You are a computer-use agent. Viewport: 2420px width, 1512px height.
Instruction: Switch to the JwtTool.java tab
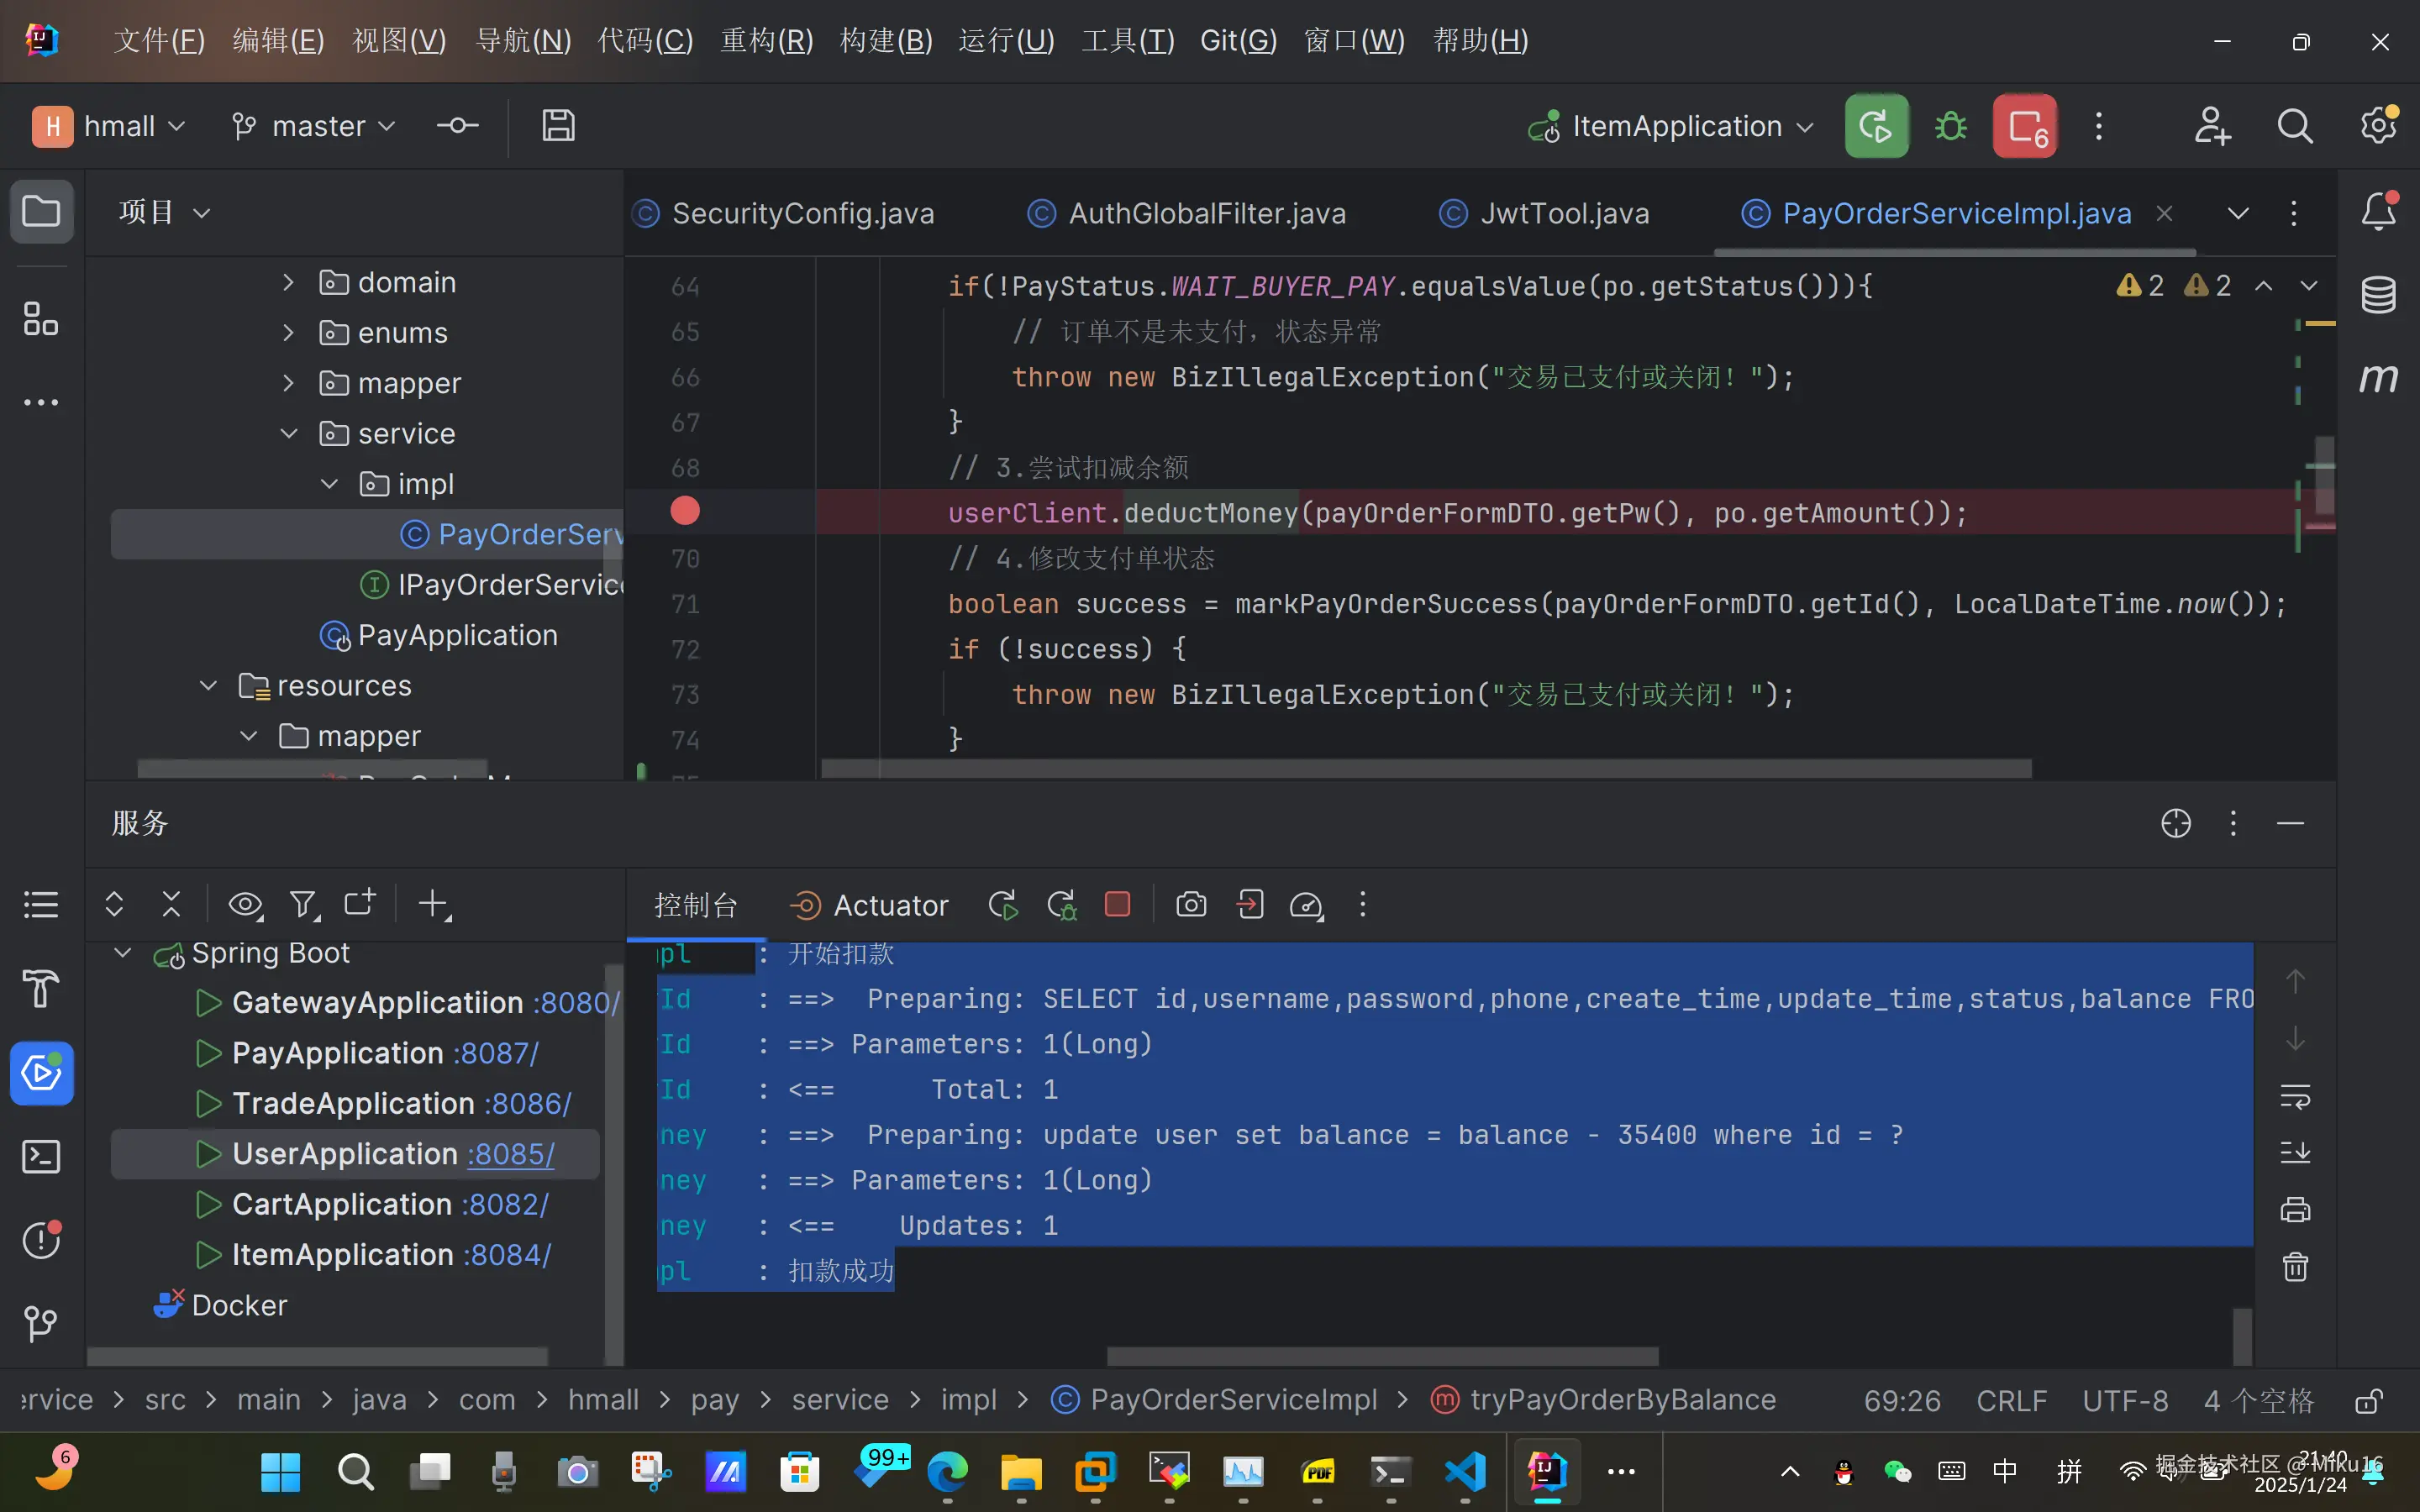coord(1563,214)
